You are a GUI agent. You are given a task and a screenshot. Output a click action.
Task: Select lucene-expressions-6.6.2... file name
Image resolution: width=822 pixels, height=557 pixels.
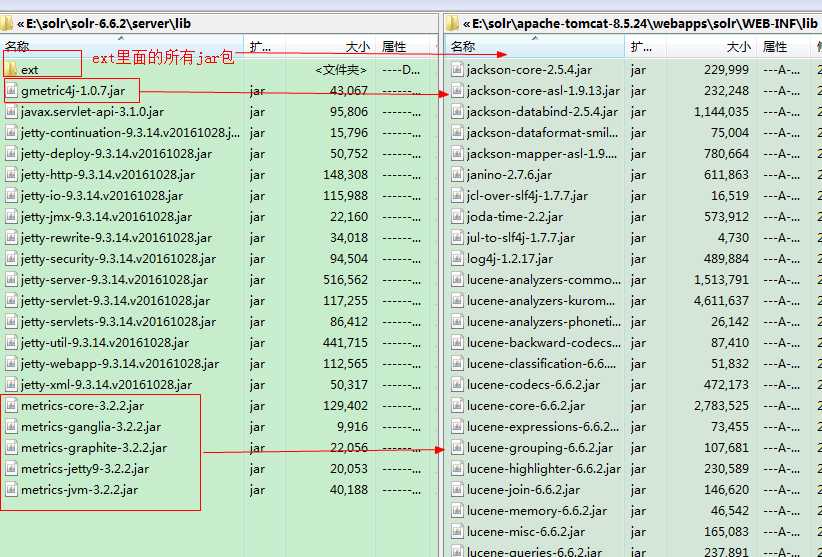pos(543,427)
